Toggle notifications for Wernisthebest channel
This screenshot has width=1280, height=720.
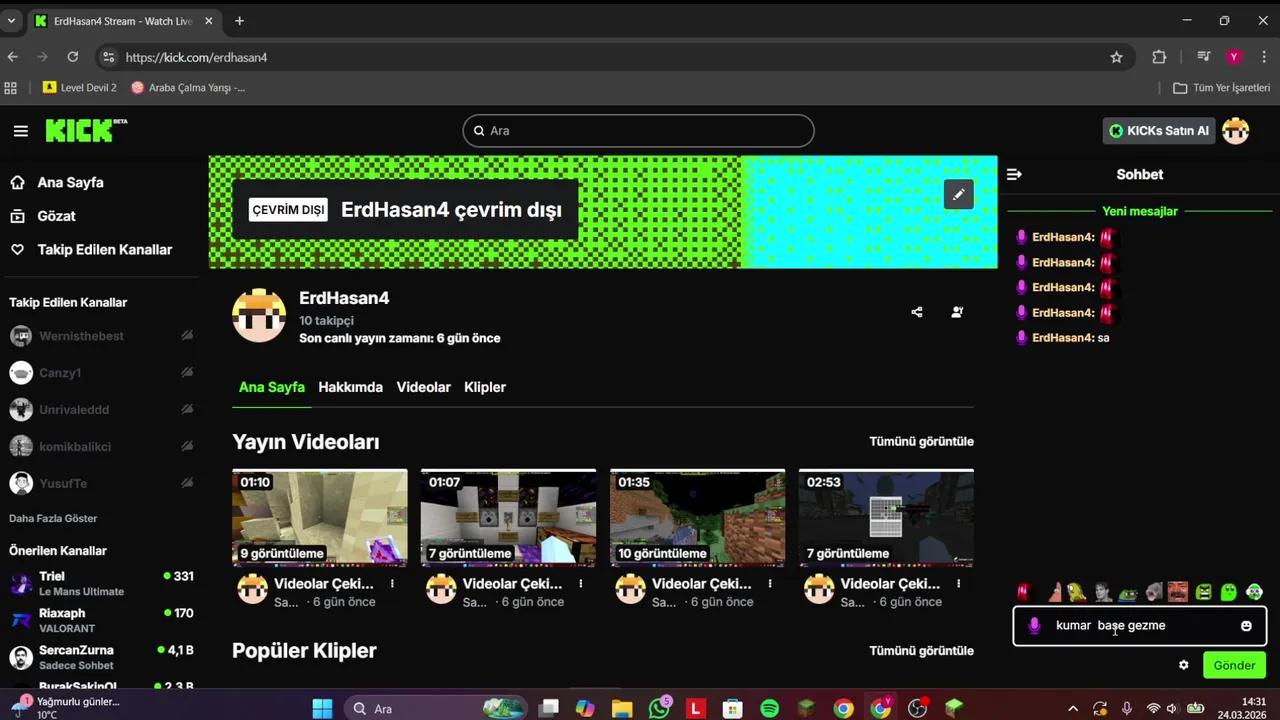coord(187,336)
